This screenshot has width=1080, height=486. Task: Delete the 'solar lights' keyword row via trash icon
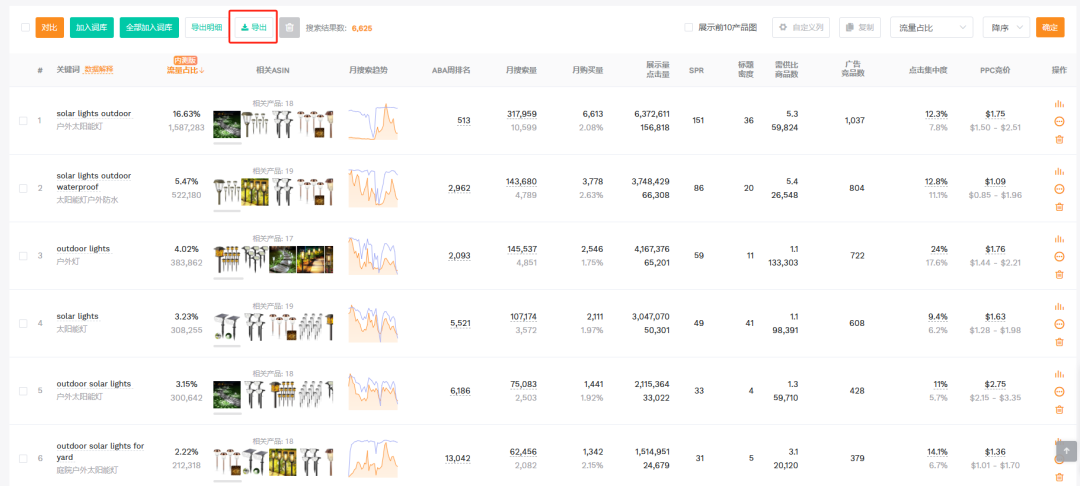click(x=1059, y=342)
